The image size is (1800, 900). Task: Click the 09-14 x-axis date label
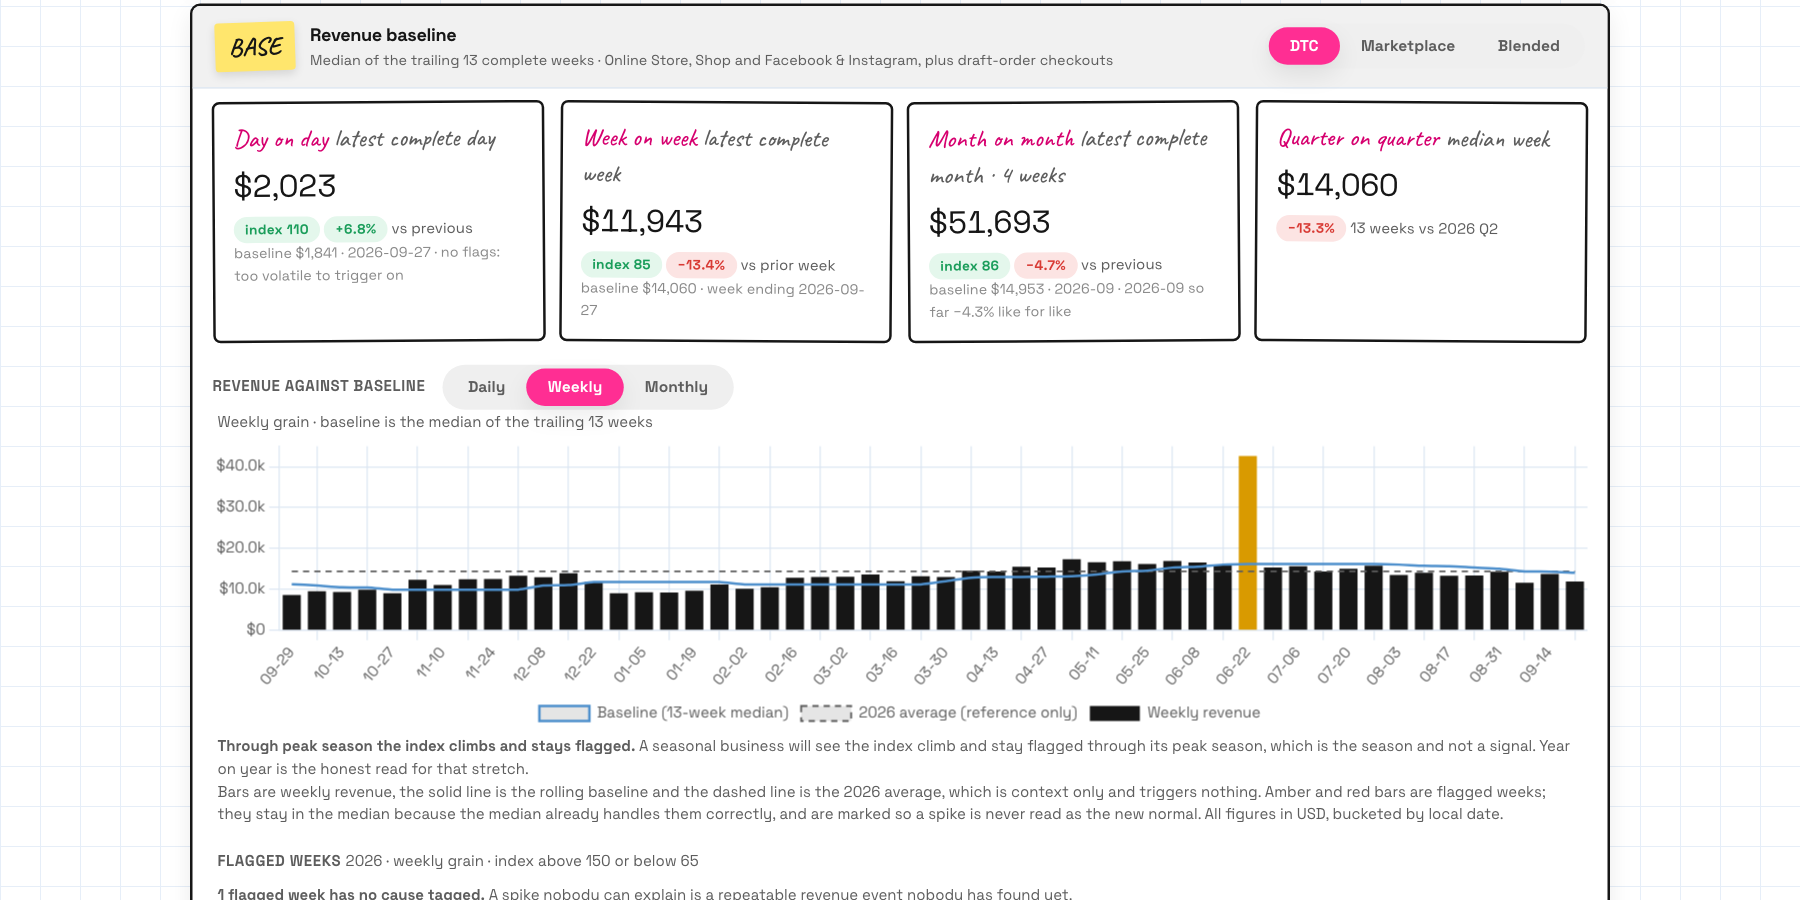(x=1535, y=665)
